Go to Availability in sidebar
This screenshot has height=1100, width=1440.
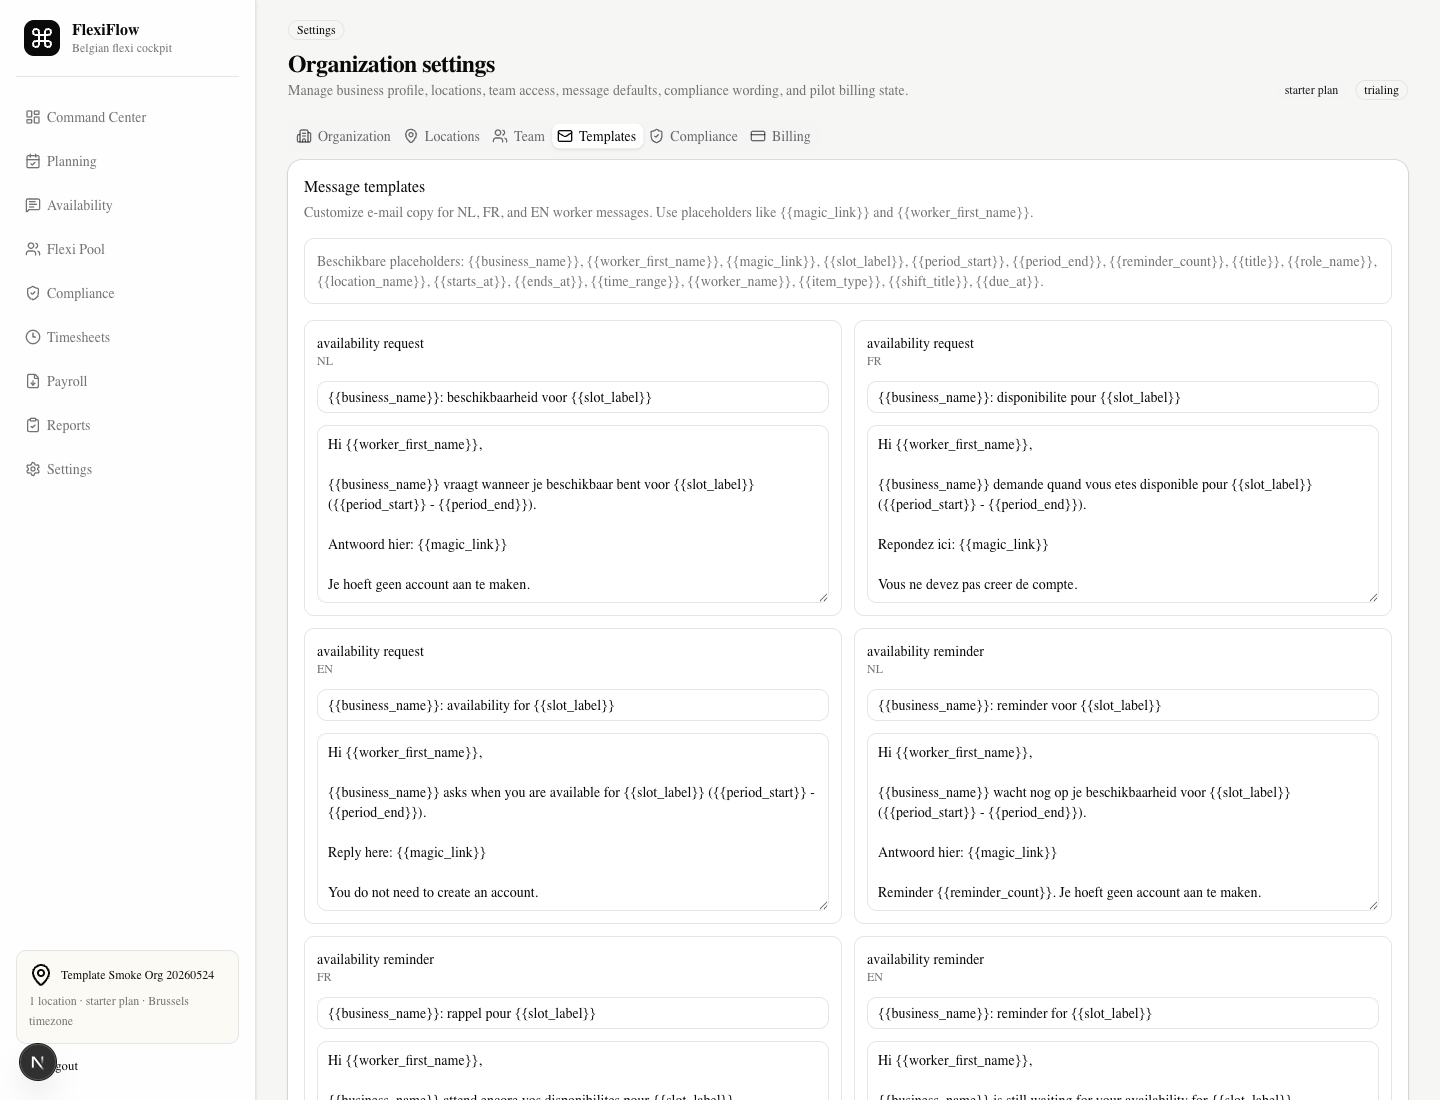[x=69, y=205]
